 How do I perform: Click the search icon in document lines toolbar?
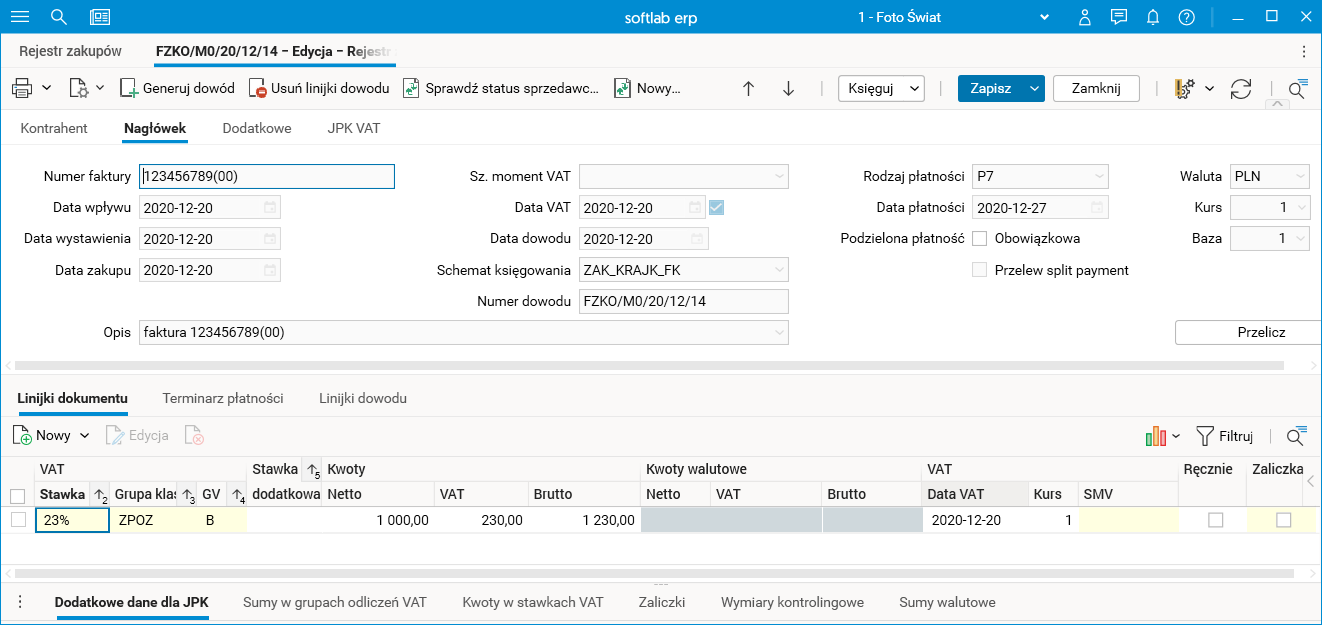coord(1296,436)
